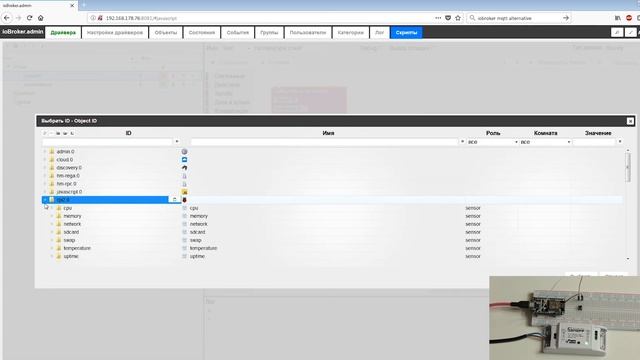The width and height of the screenshot is (640, 360).
Task: Open the Драйвера tab
Action: click(x=63, y=33)
